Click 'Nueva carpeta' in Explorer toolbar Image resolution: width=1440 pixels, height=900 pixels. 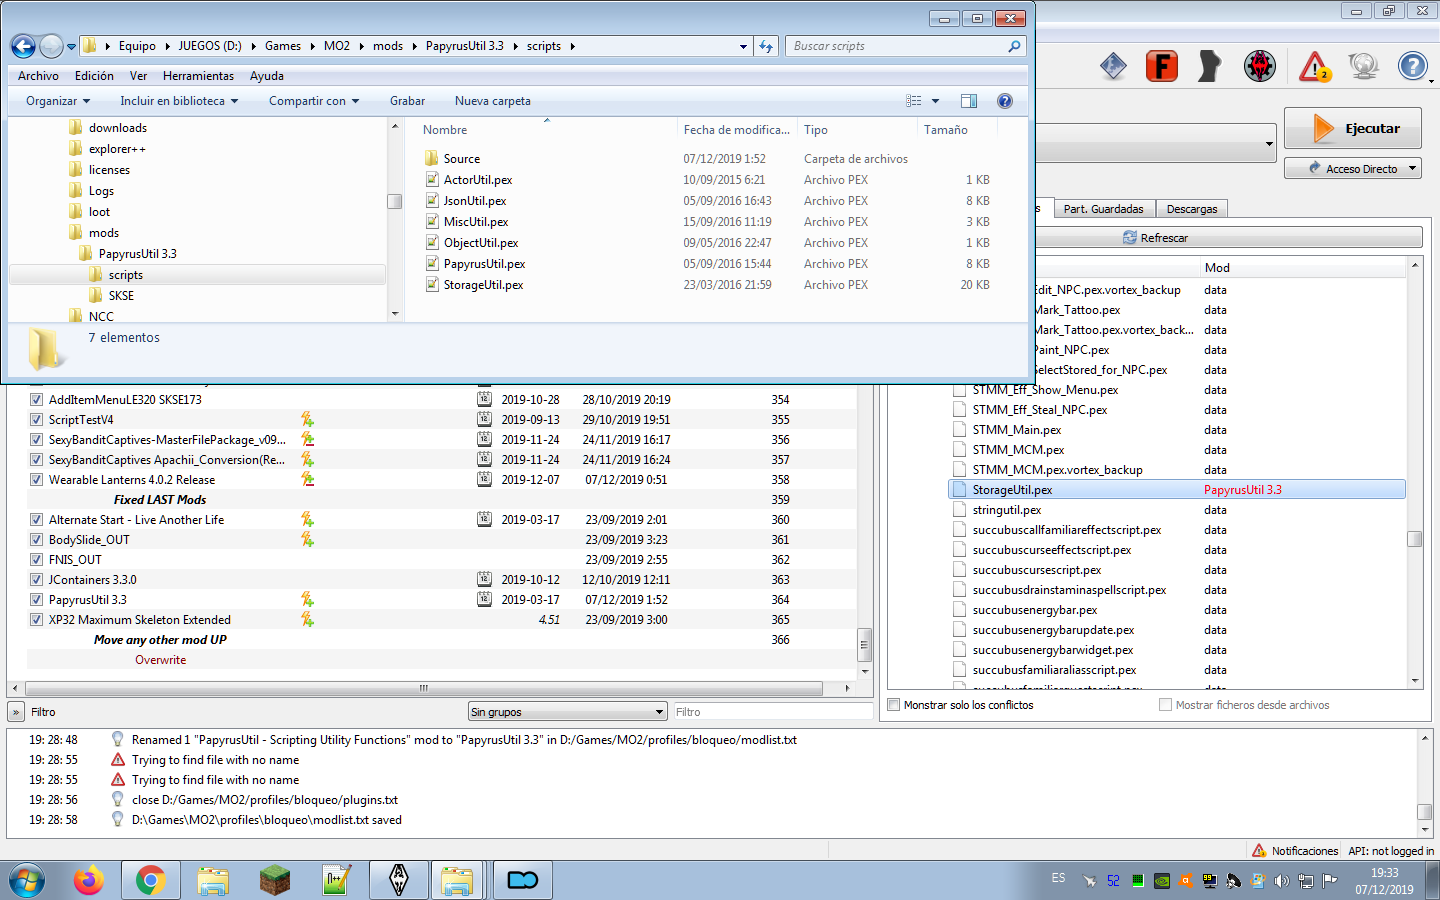[x=493, y=101]
